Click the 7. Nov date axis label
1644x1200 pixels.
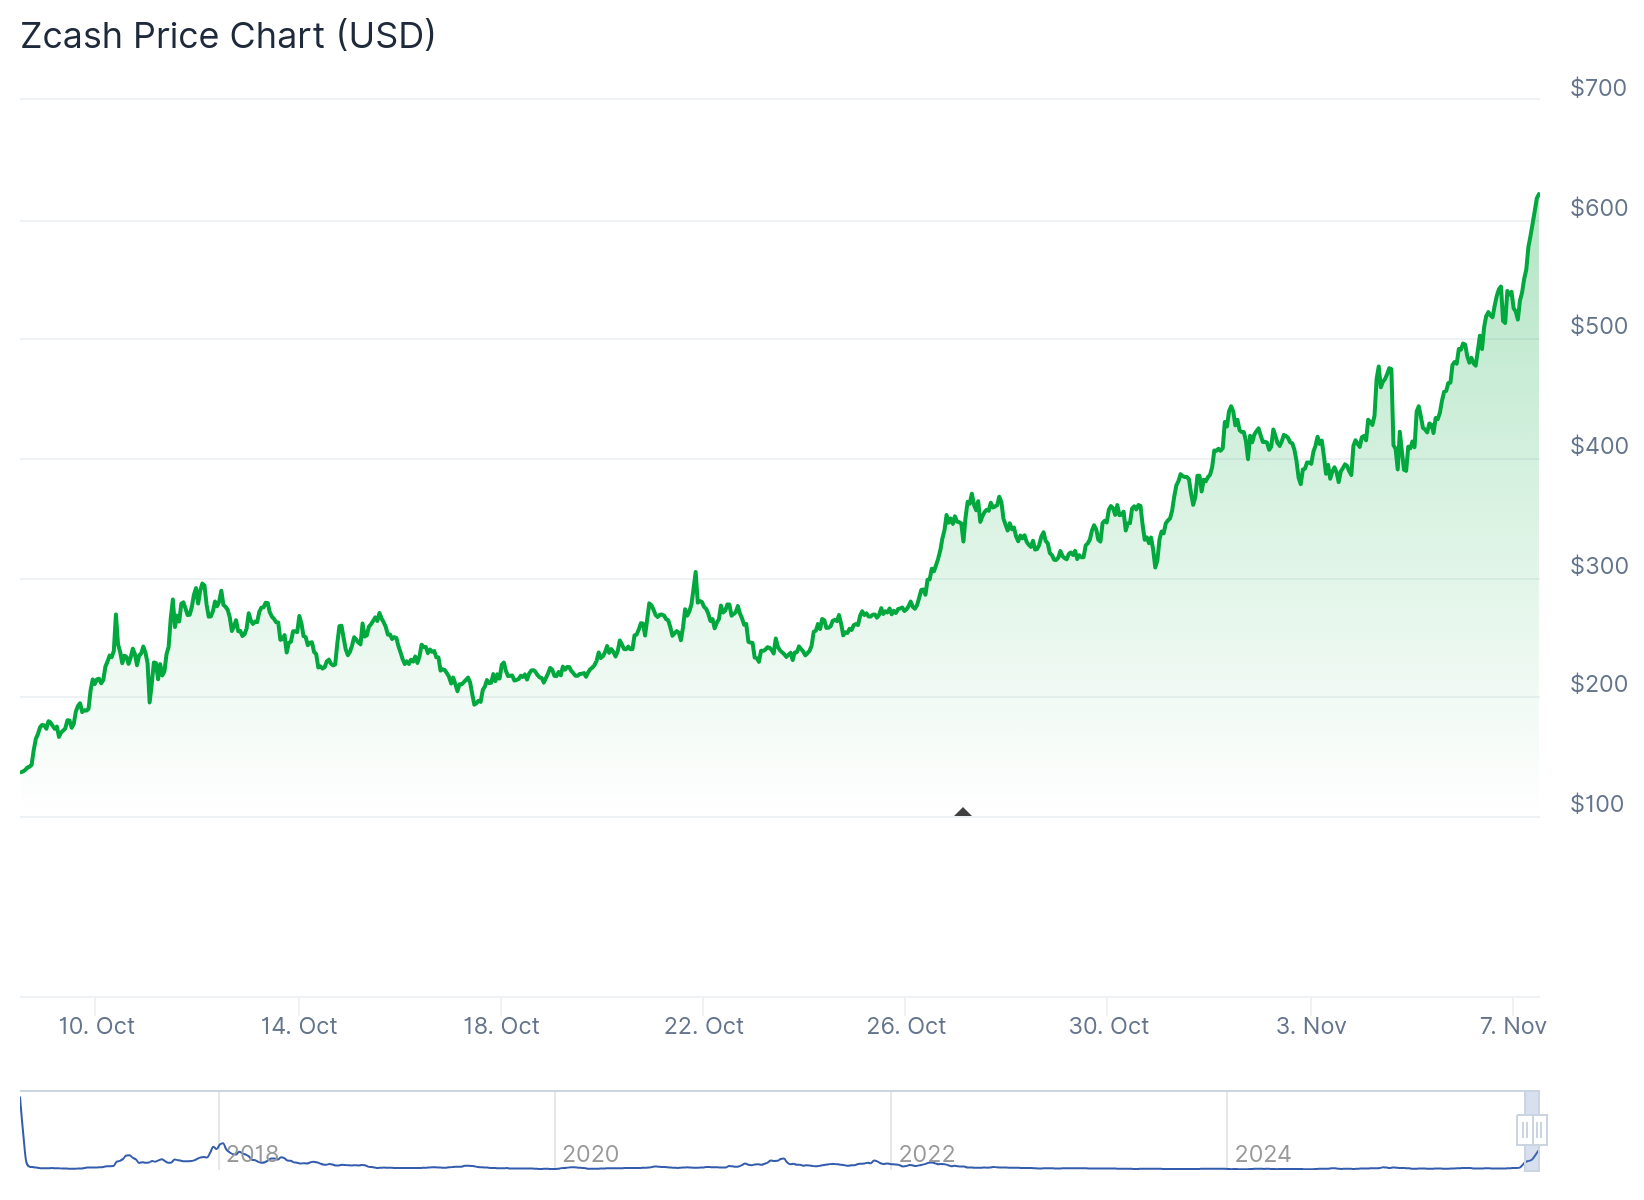click(x=1513, y=1026)
